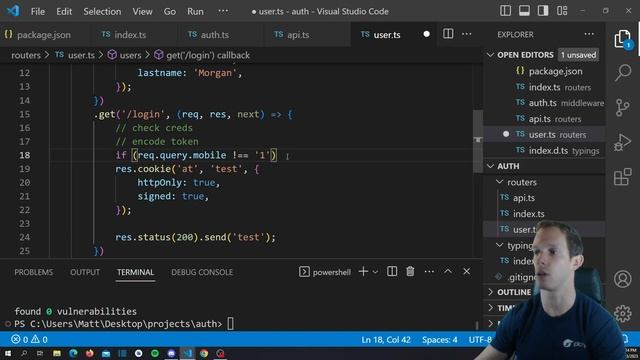The width and height of the screenshot is (640, 360).
Task: Open the File menu
Action: coord(38,11)
